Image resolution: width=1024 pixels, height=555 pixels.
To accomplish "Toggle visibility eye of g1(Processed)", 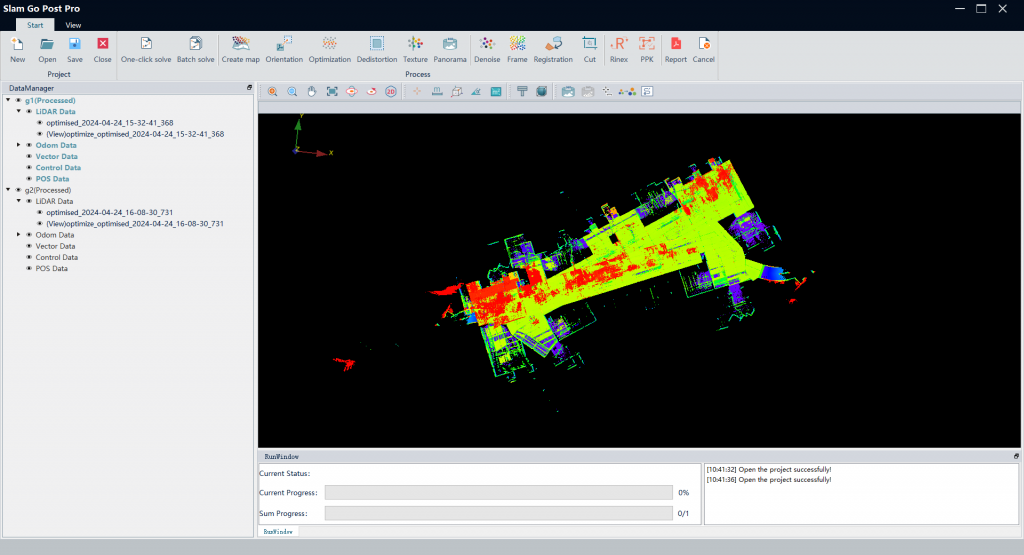I will coord(18,100).
